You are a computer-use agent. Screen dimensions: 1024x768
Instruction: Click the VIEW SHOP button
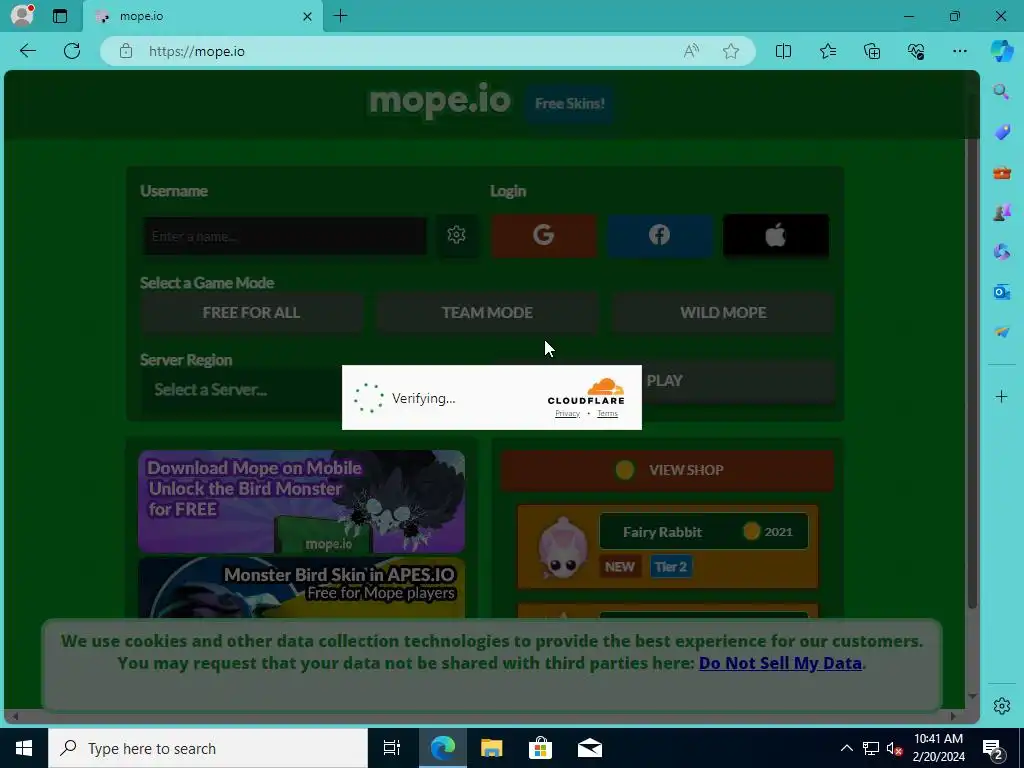pos(667,470)
